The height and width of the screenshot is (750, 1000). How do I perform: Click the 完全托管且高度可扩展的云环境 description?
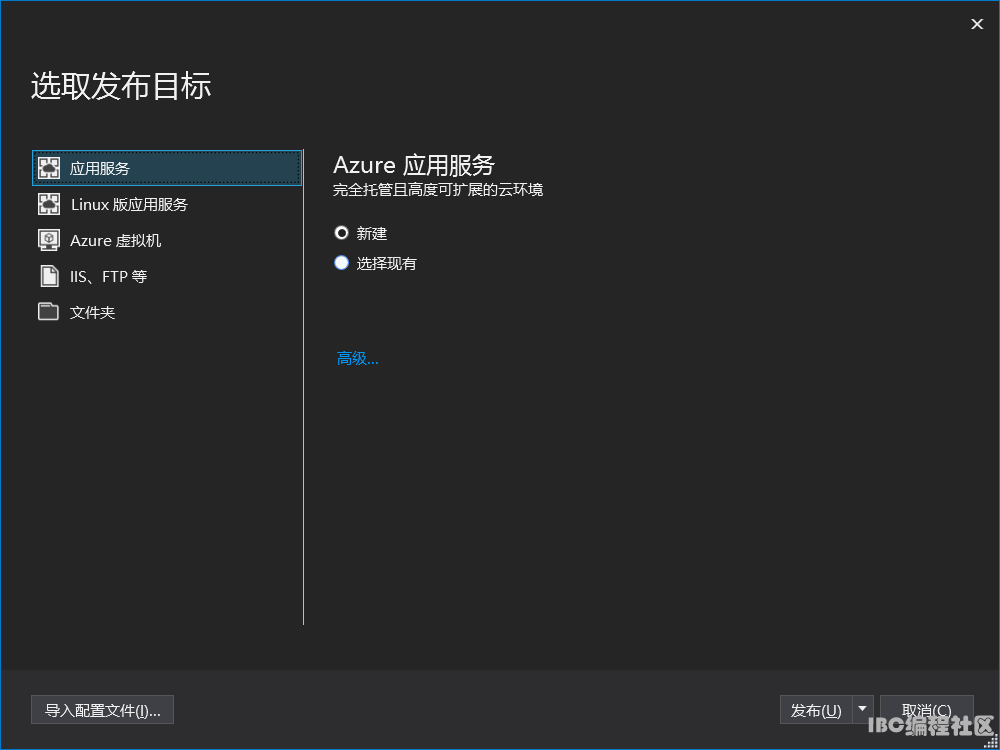pos(438,190)
